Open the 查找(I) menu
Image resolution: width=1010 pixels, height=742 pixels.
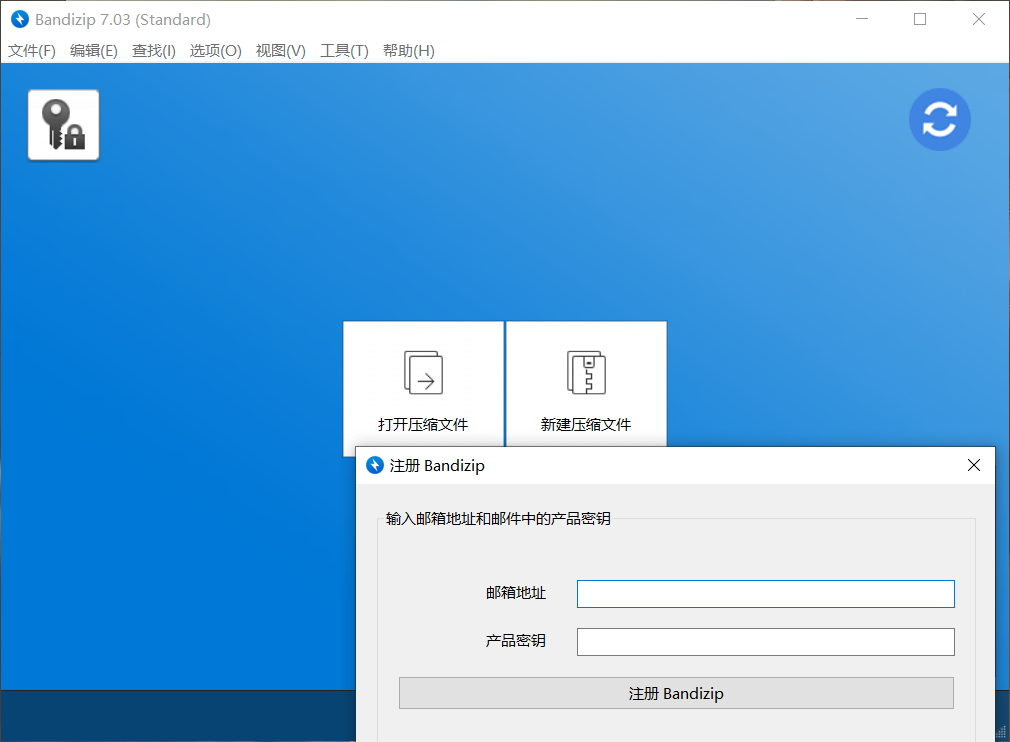click(153, 50)
